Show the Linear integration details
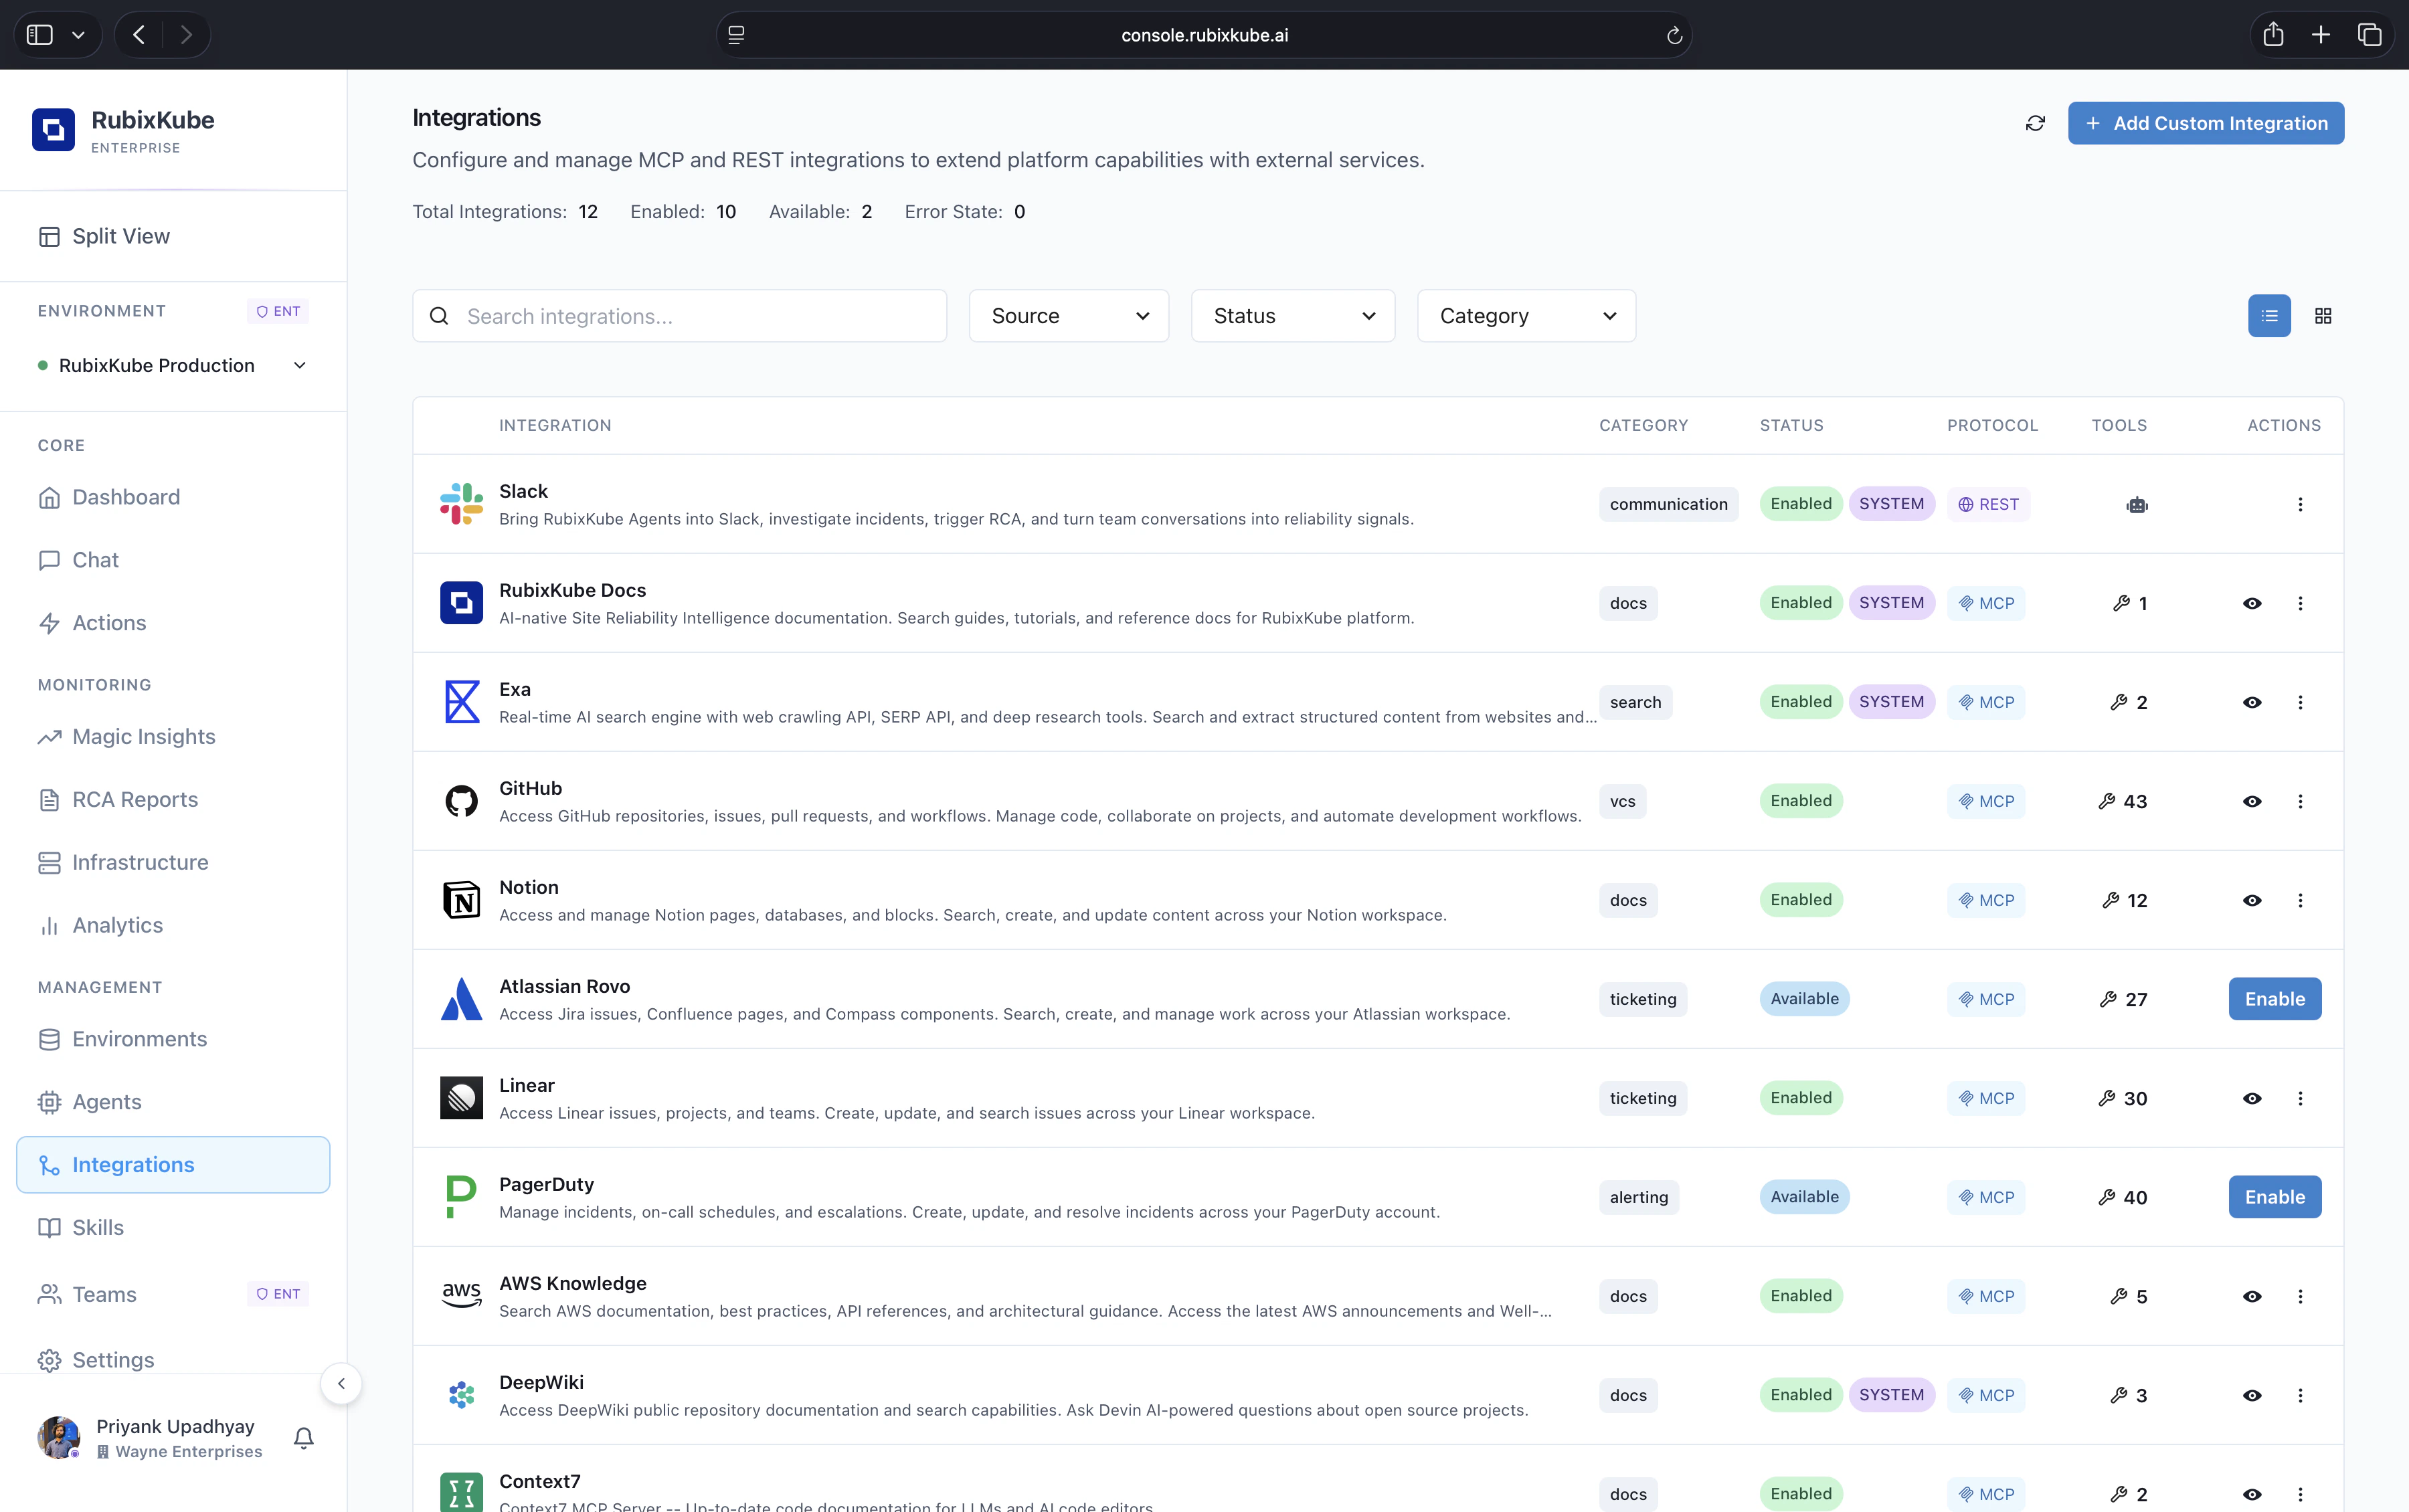 coord(2252,1098)
